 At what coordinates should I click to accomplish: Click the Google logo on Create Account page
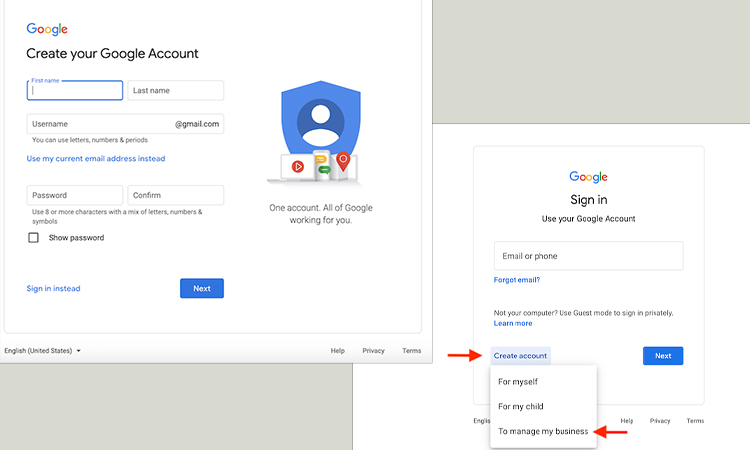(47, 29)
